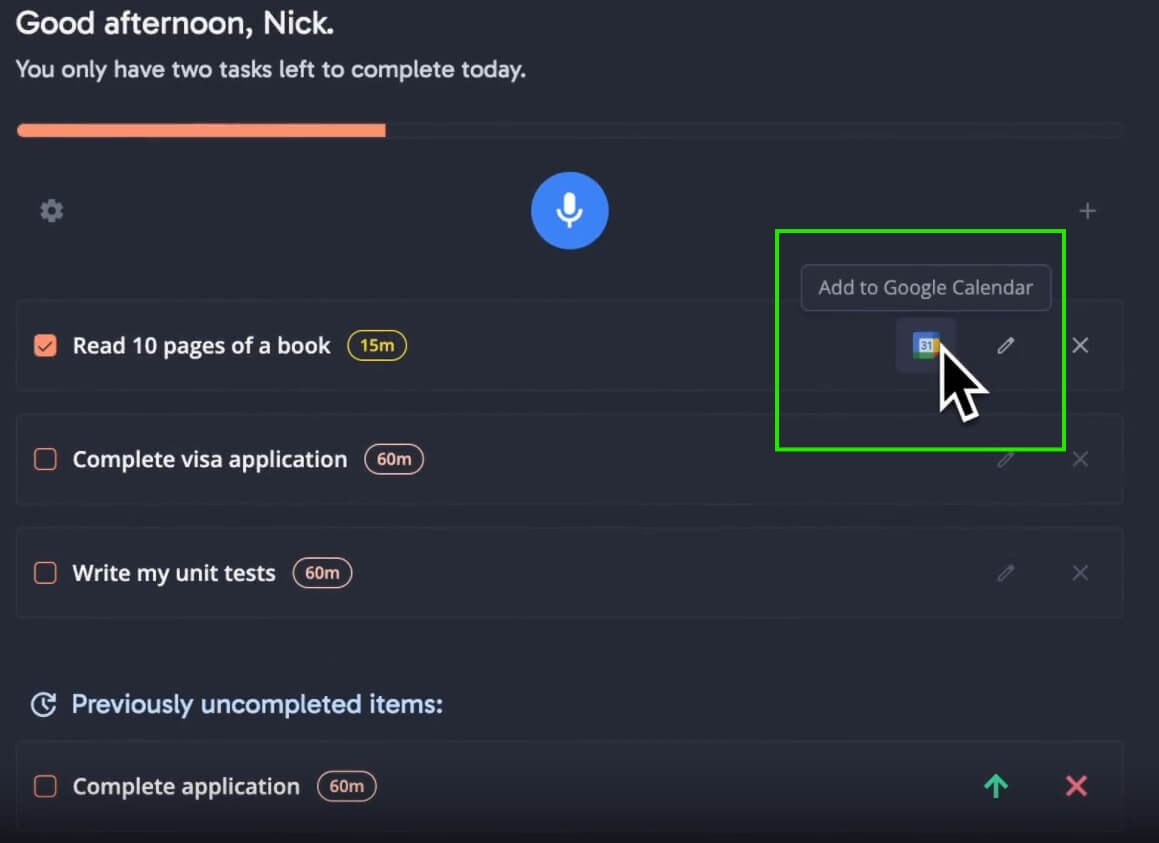Open settings via the gear icon
The image size is (1159, 843).
click(x=52, y=211)
